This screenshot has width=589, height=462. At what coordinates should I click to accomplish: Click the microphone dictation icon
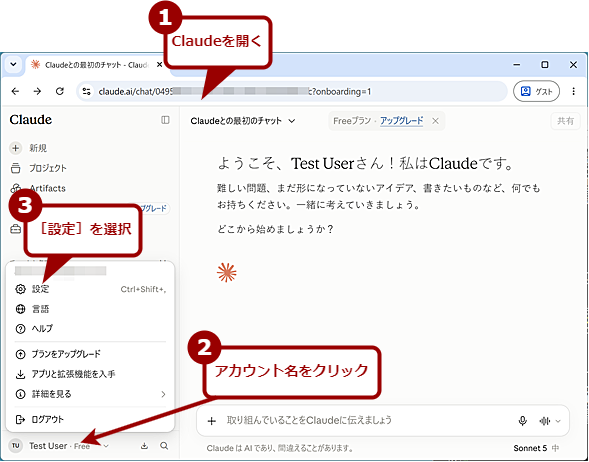(522, 421)
